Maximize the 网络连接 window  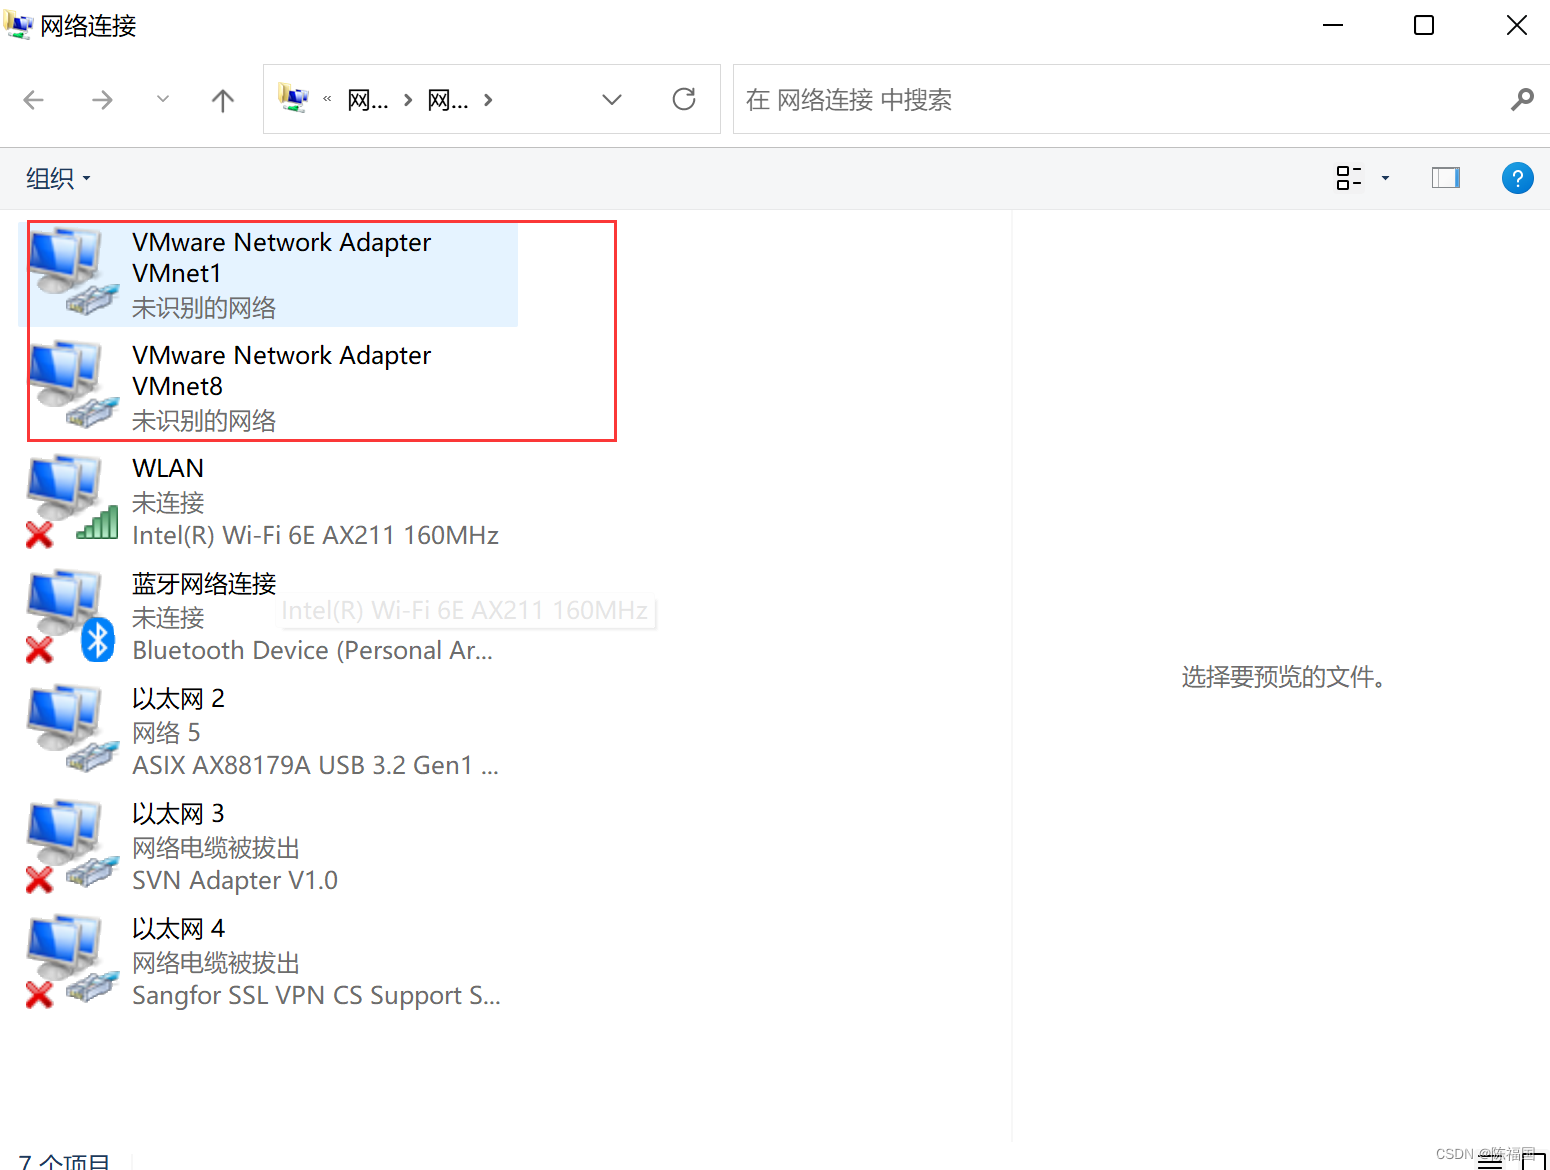(x=1424, y=25)
